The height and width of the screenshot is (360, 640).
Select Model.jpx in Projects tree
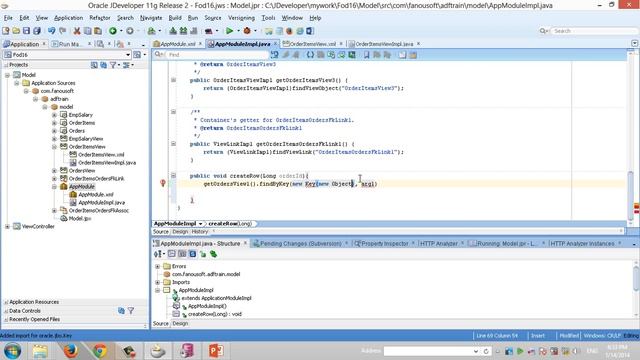80,218
